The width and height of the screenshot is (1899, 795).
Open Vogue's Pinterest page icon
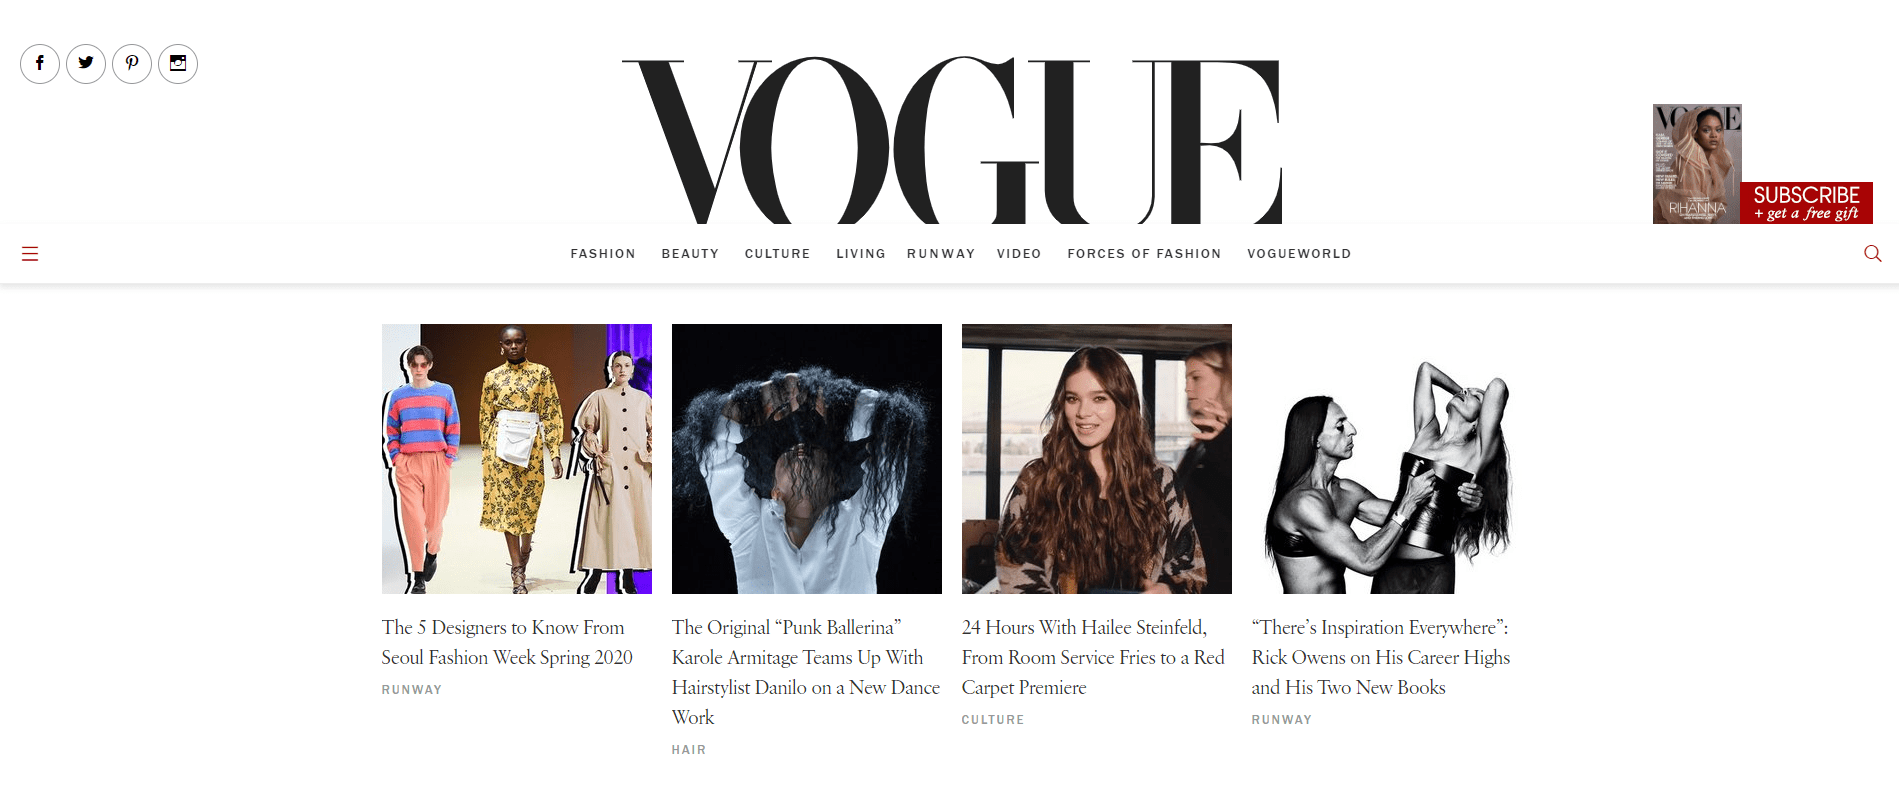(132, 64)
